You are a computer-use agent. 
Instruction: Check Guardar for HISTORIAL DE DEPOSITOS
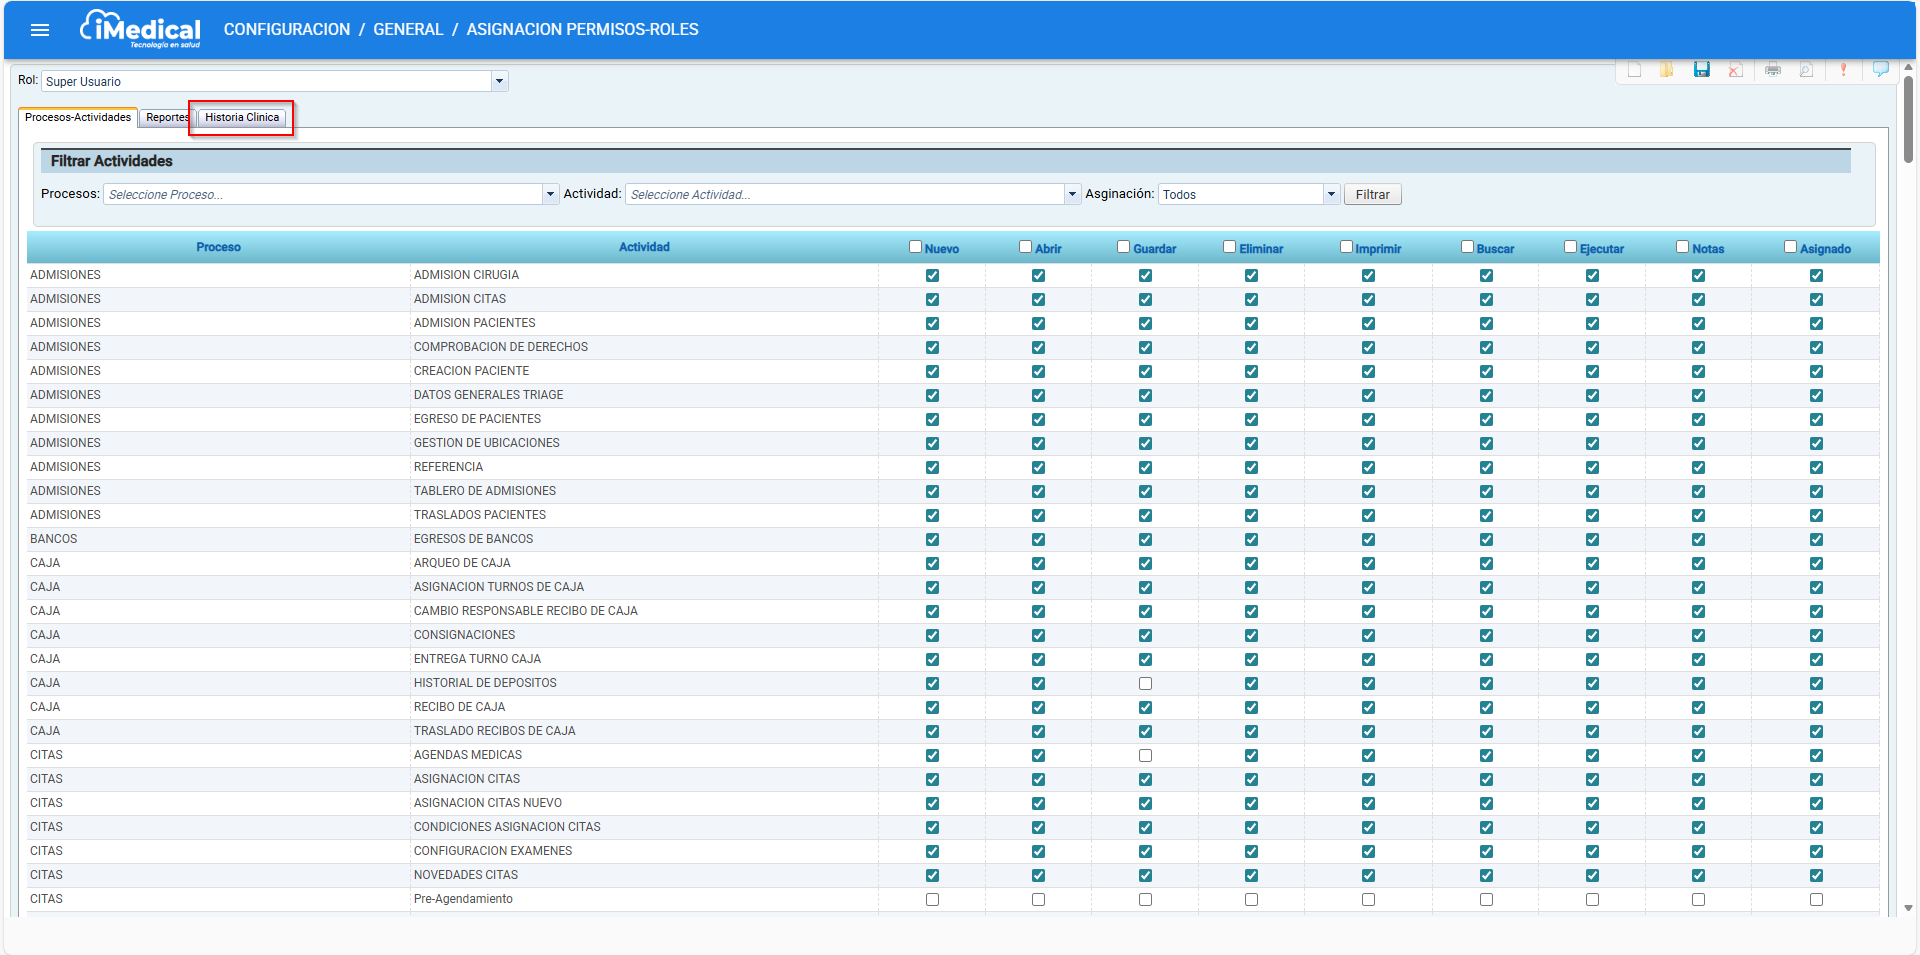click(x=1145, y=684)
